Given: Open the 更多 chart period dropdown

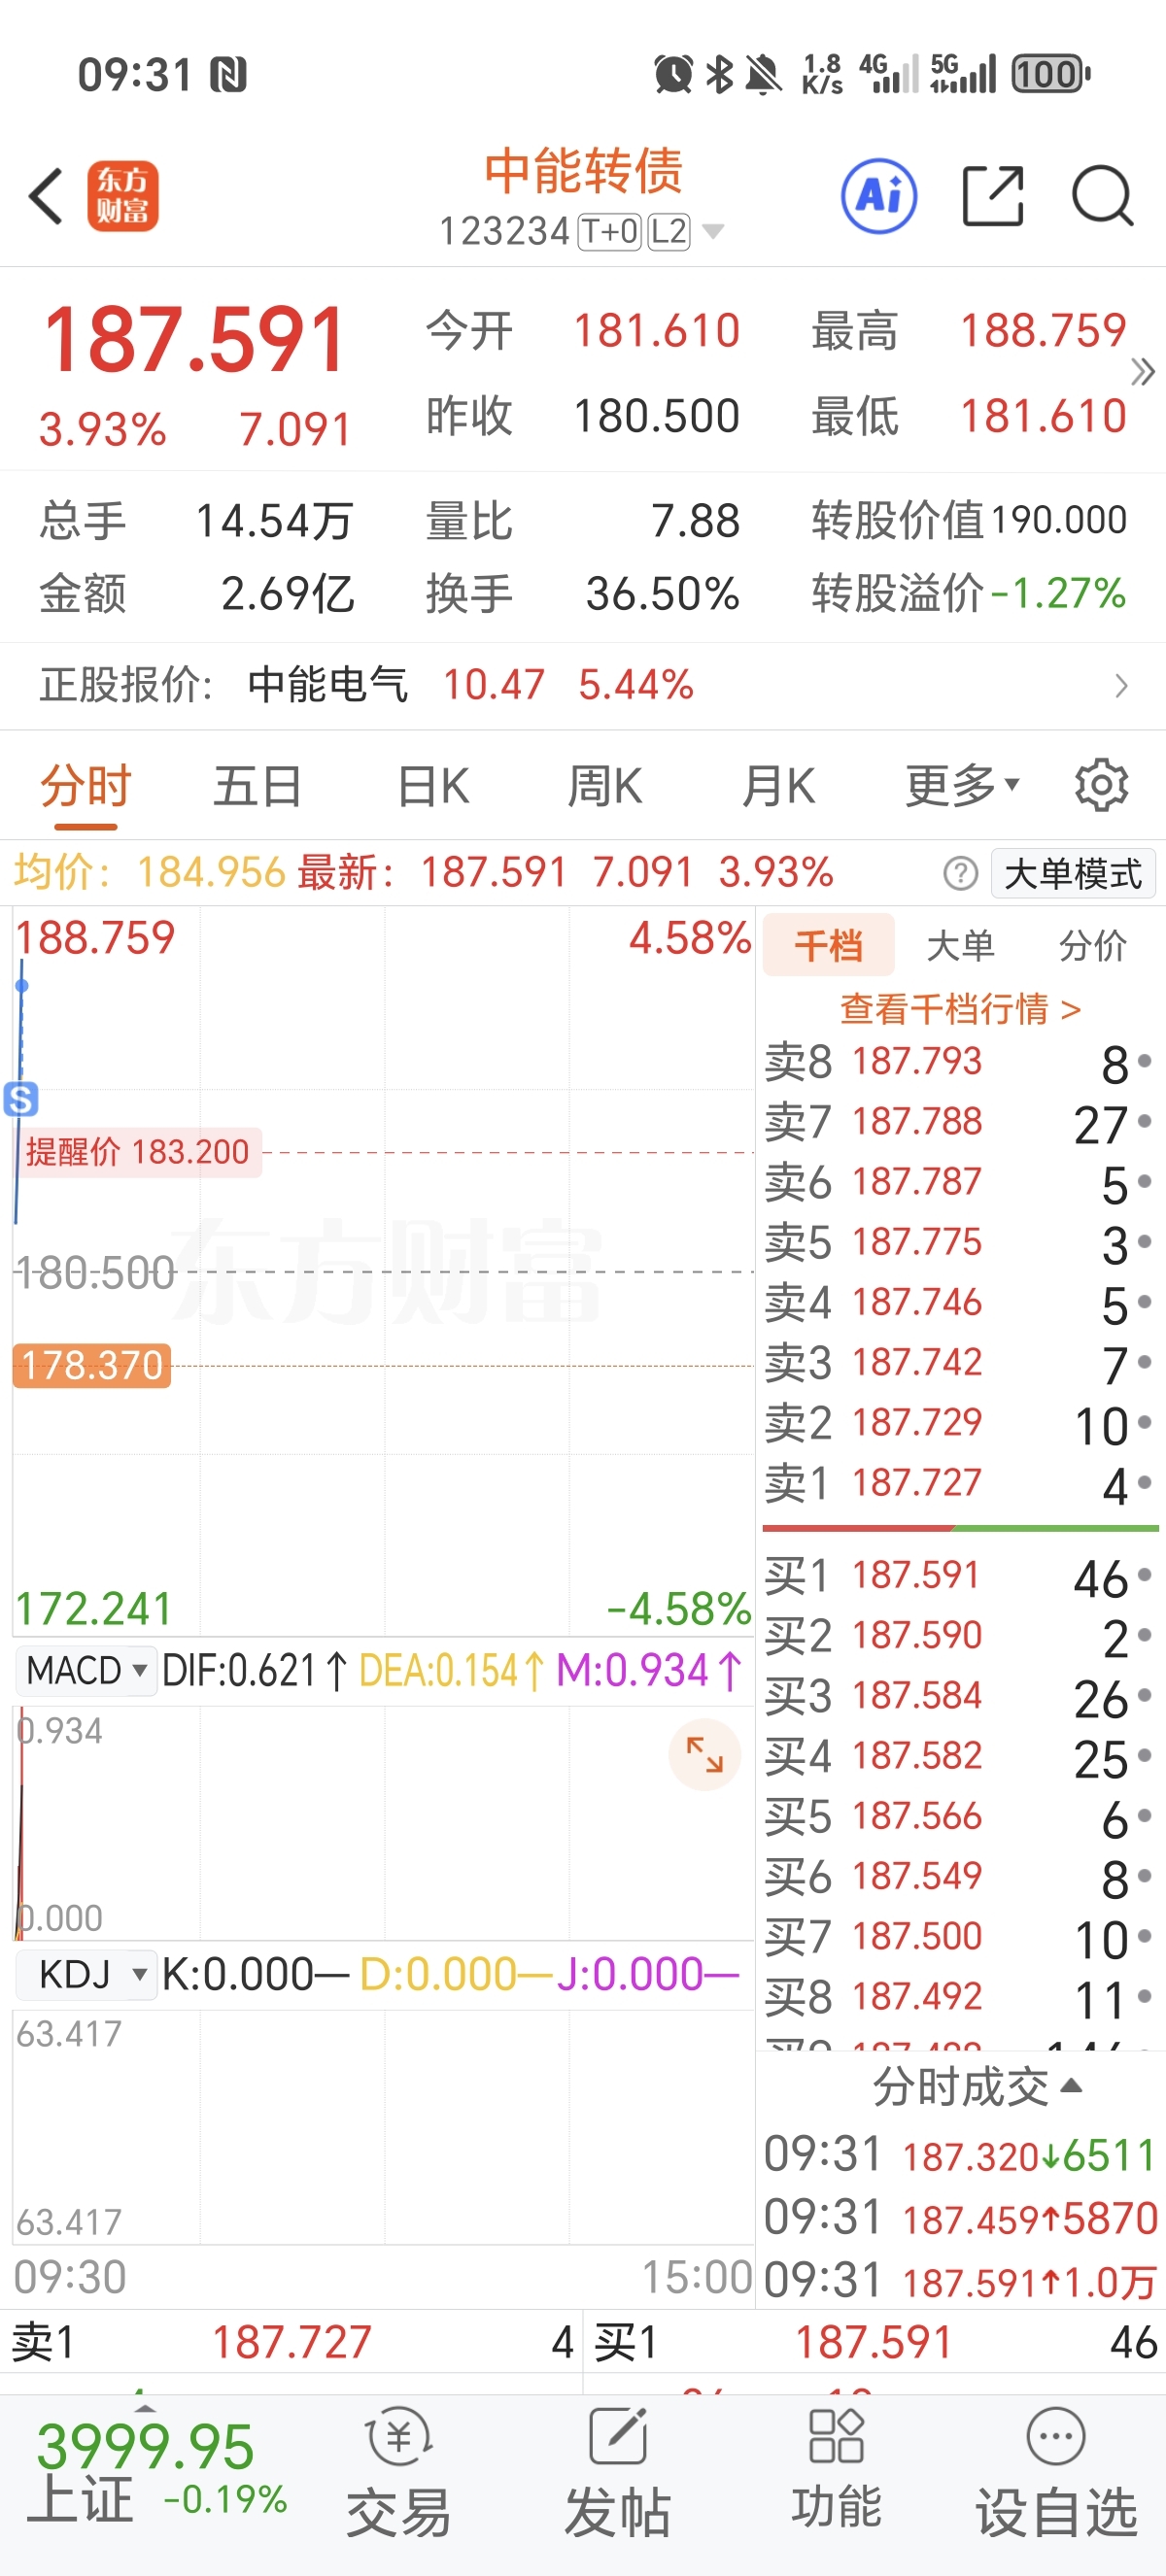Looking at the screenshot, I should point(962,785).
